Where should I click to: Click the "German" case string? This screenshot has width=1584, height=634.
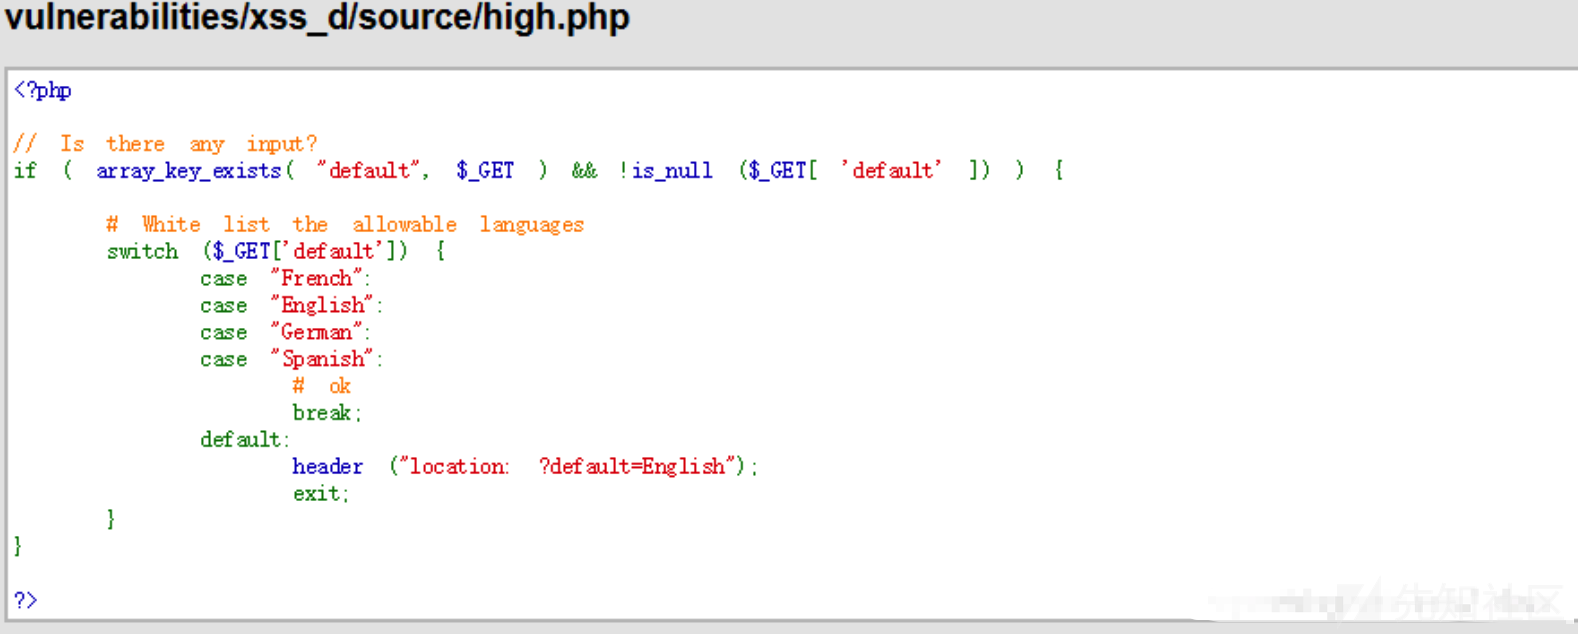[x=316, y=332]
